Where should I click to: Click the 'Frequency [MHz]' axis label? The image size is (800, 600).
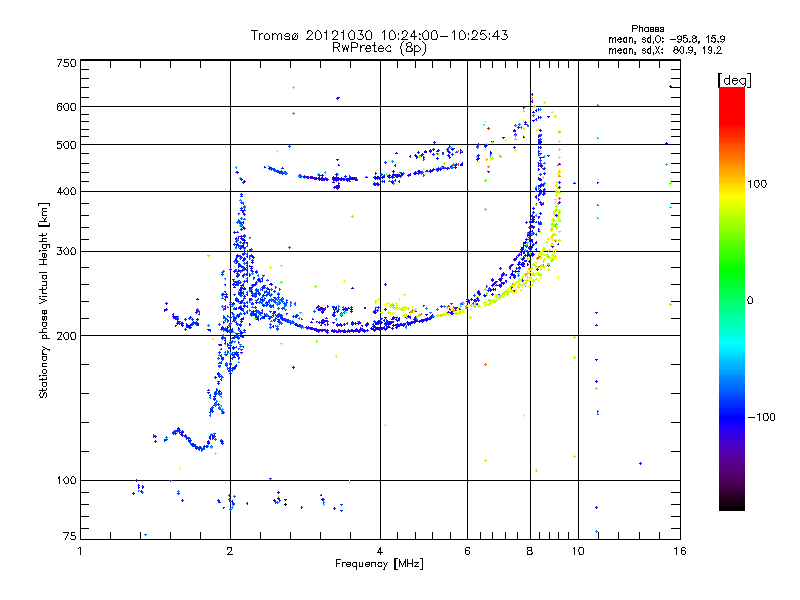point(379,564)
